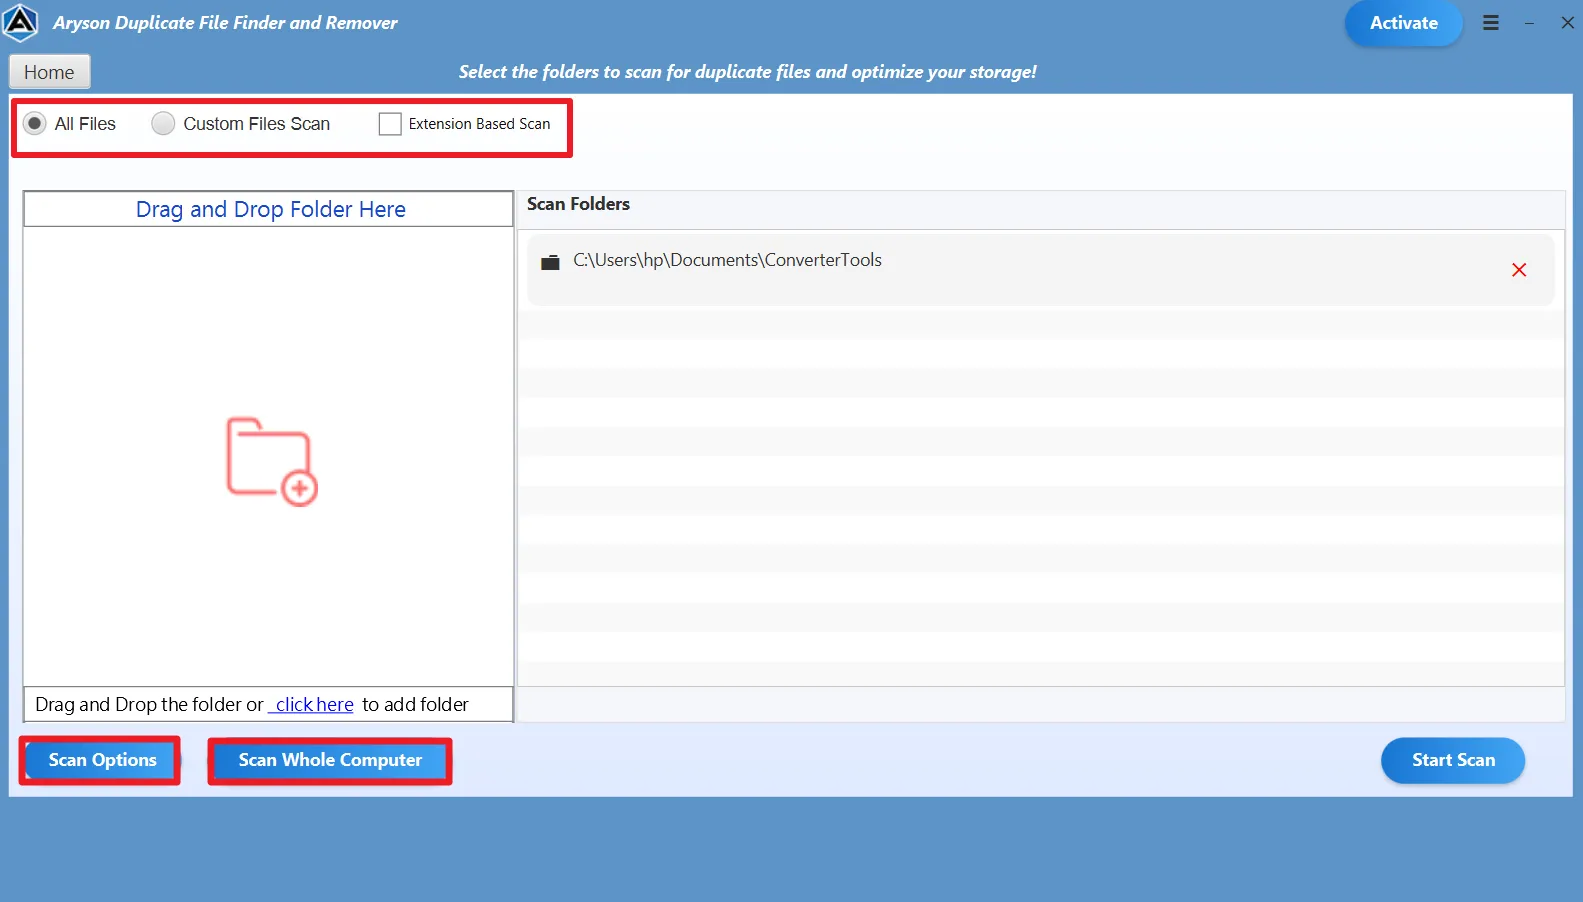Select the All Files radio option
1583x902 pixels.
pos(35,124)
